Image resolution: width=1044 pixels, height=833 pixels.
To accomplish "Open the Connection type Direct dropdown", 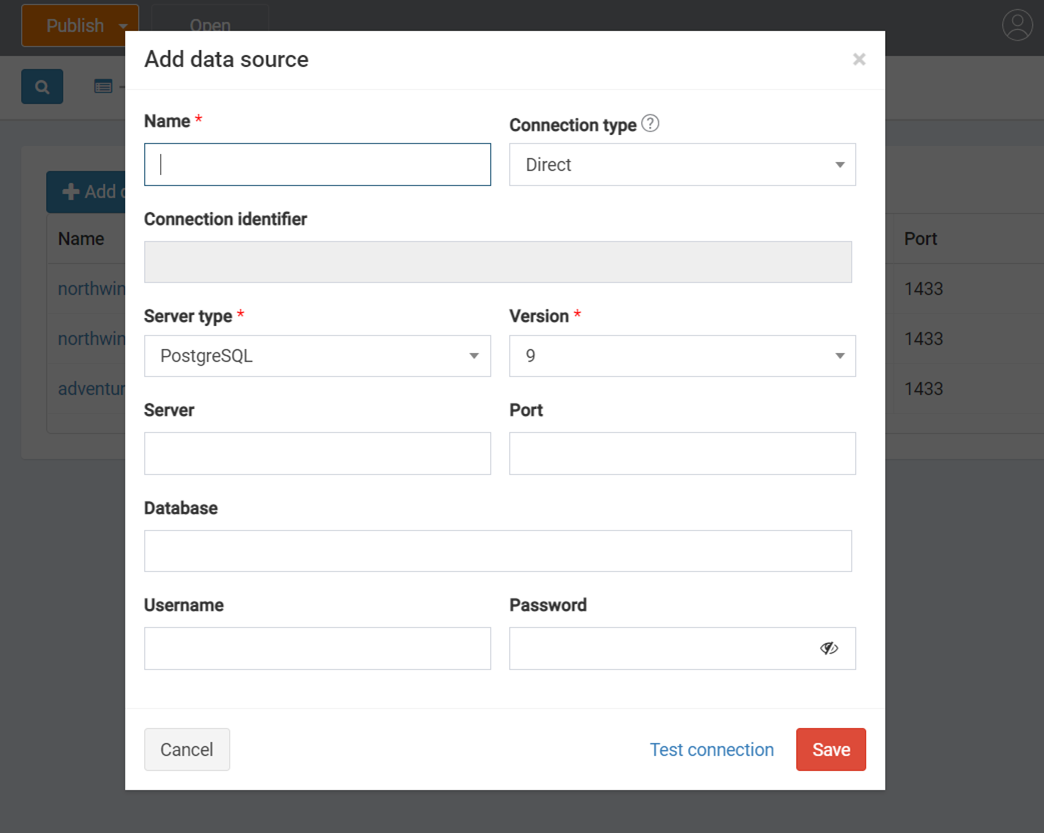I will click(x=682, y=164).
